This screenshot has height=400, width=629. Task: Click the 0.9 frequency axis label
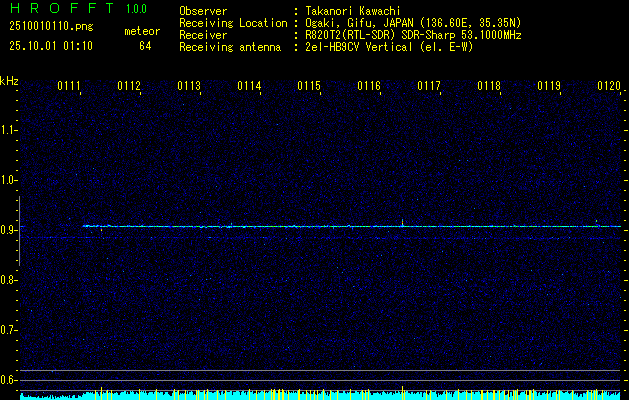[x=9, y=230]
